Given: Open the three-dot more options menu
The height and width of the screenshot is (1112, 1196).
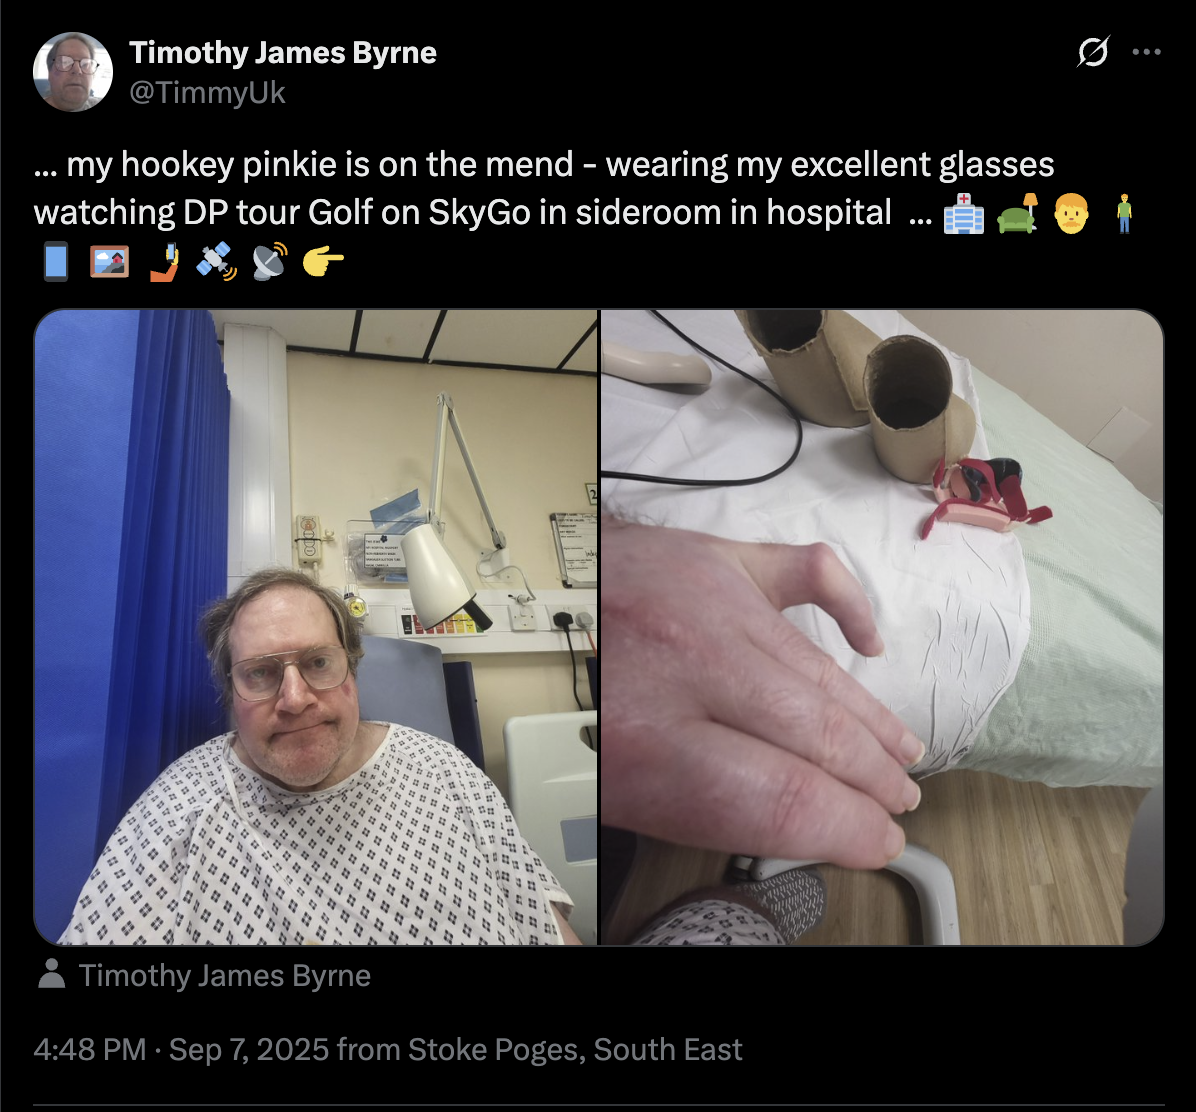Looking at the screenshot, I should pos(1146,52).
